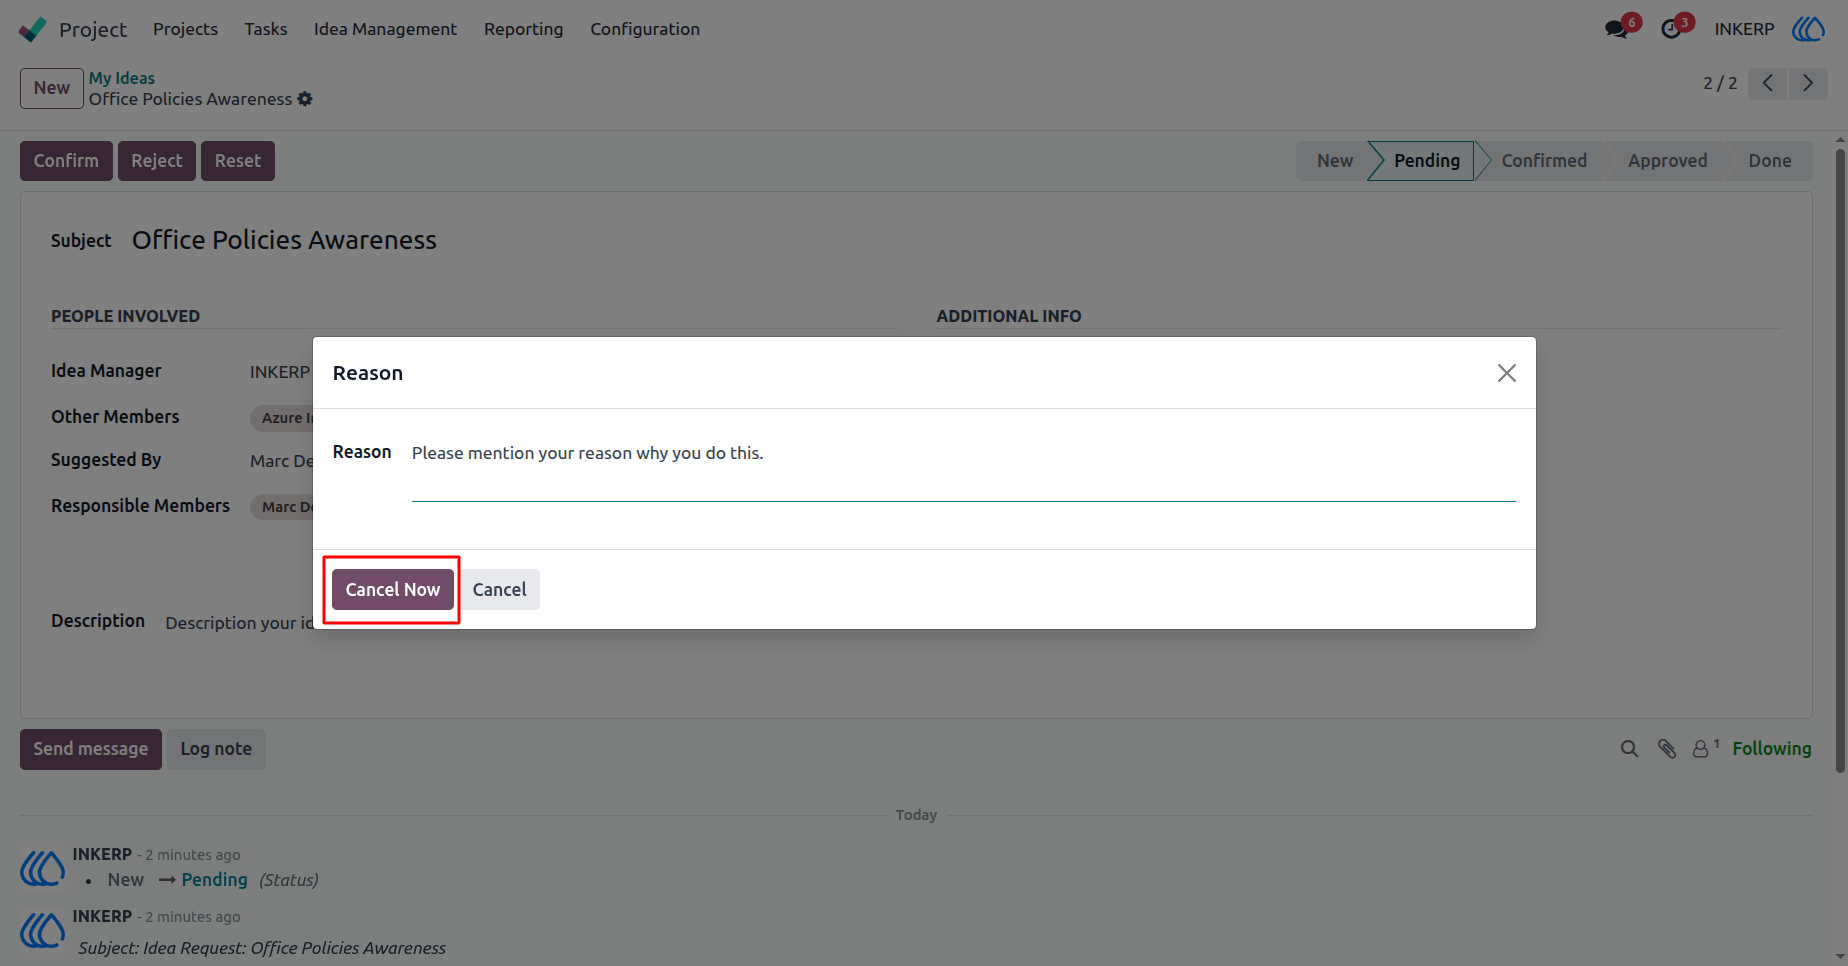Select the Done status stage
This screenshot has width=1848, height=966.
[1769, 161]
